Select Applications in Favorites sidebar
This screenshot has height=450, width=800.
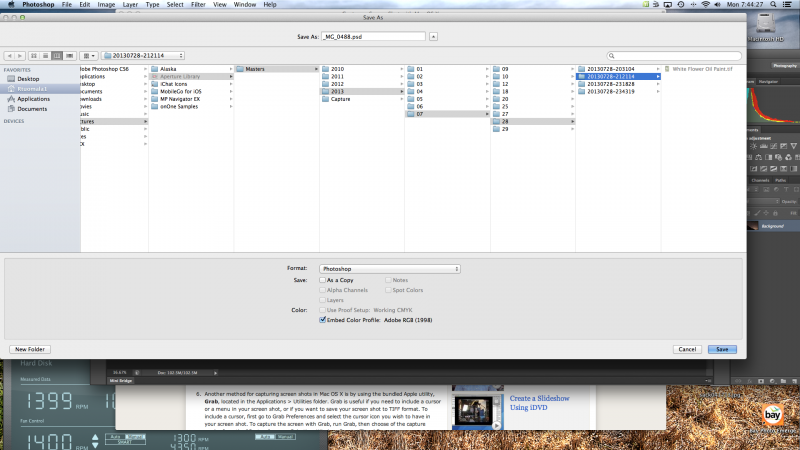tap(33, 99)
